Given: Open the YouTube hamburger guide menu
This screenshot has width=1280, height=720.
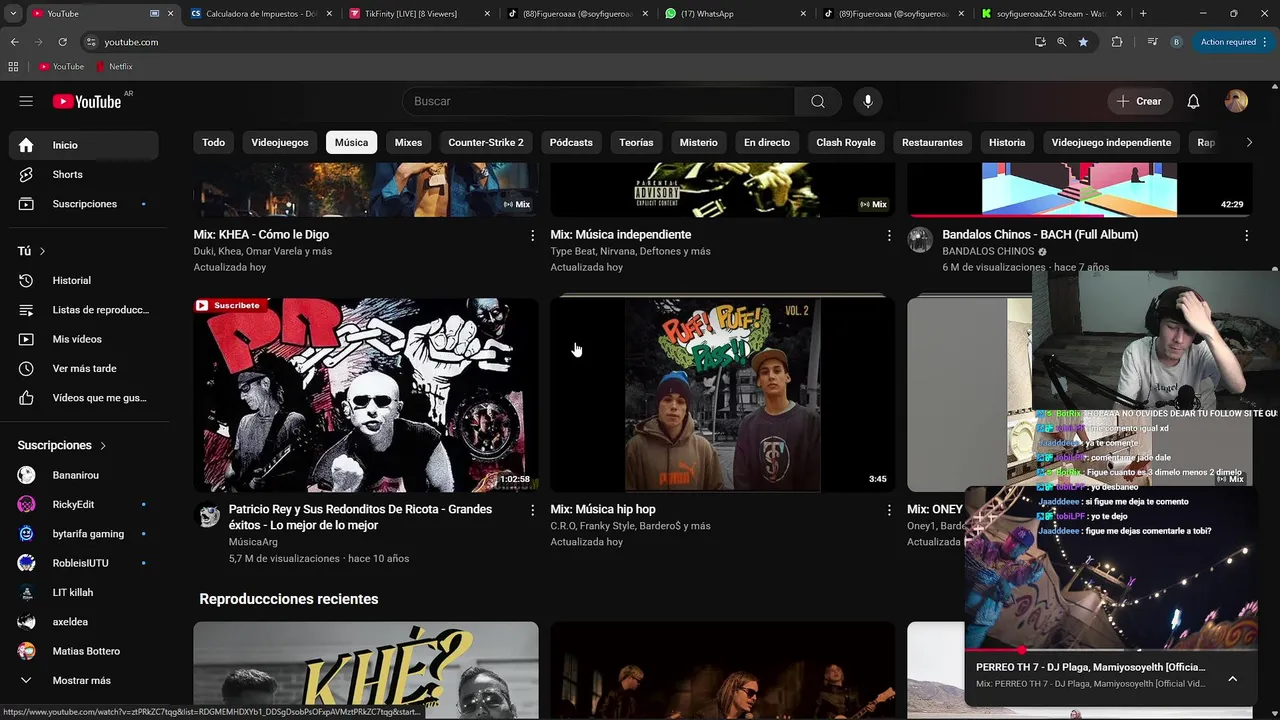Looking at the screenshot, I should [x=26, y=101].
